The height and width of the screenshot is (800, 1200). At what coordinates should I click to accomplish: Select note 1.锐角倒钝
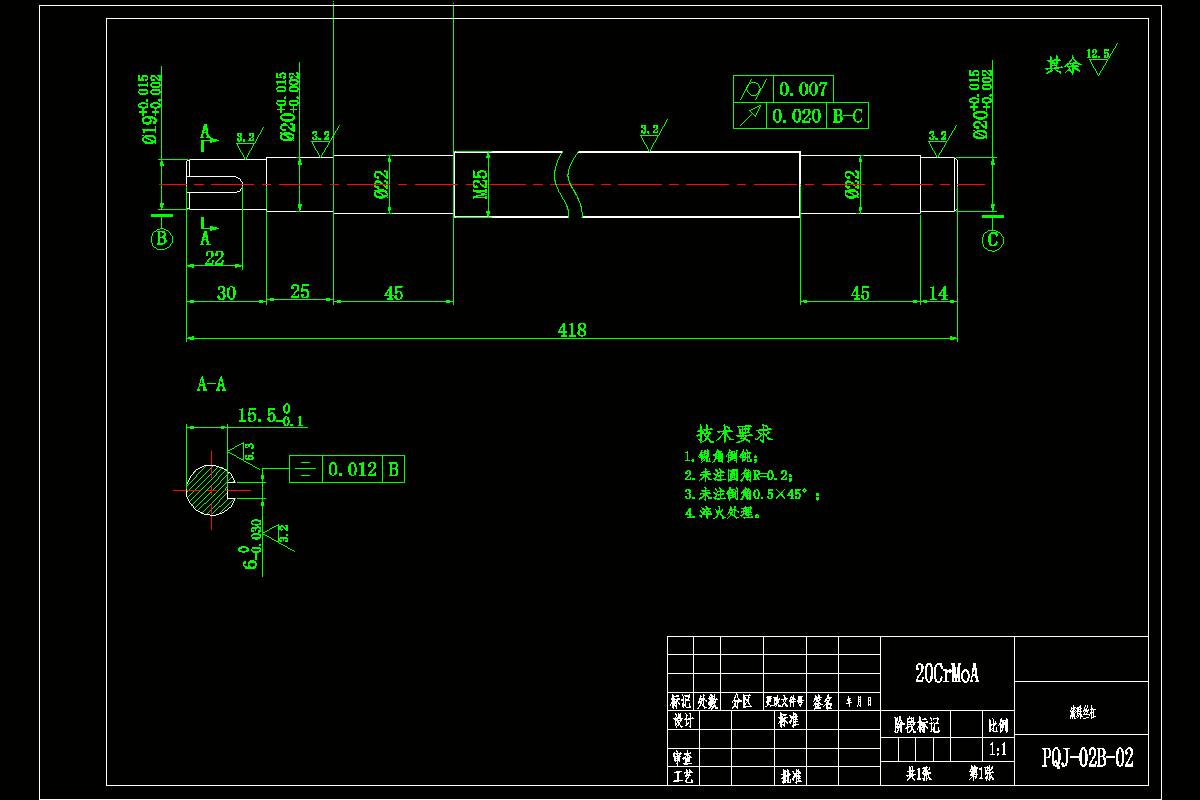point(722,457)
